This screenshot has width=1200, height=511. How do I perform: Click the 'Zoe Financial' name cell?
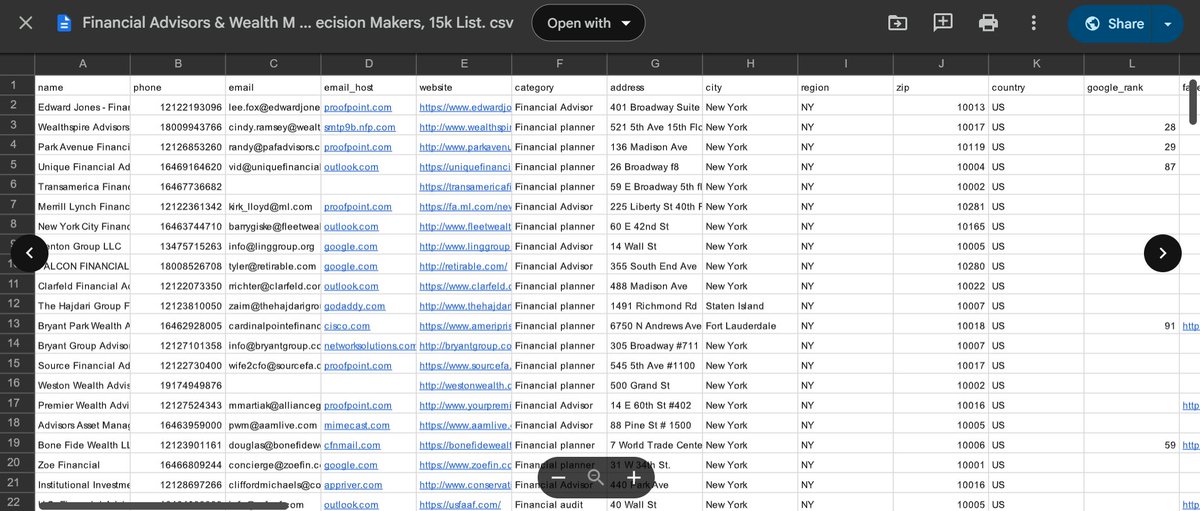point(82,465)
